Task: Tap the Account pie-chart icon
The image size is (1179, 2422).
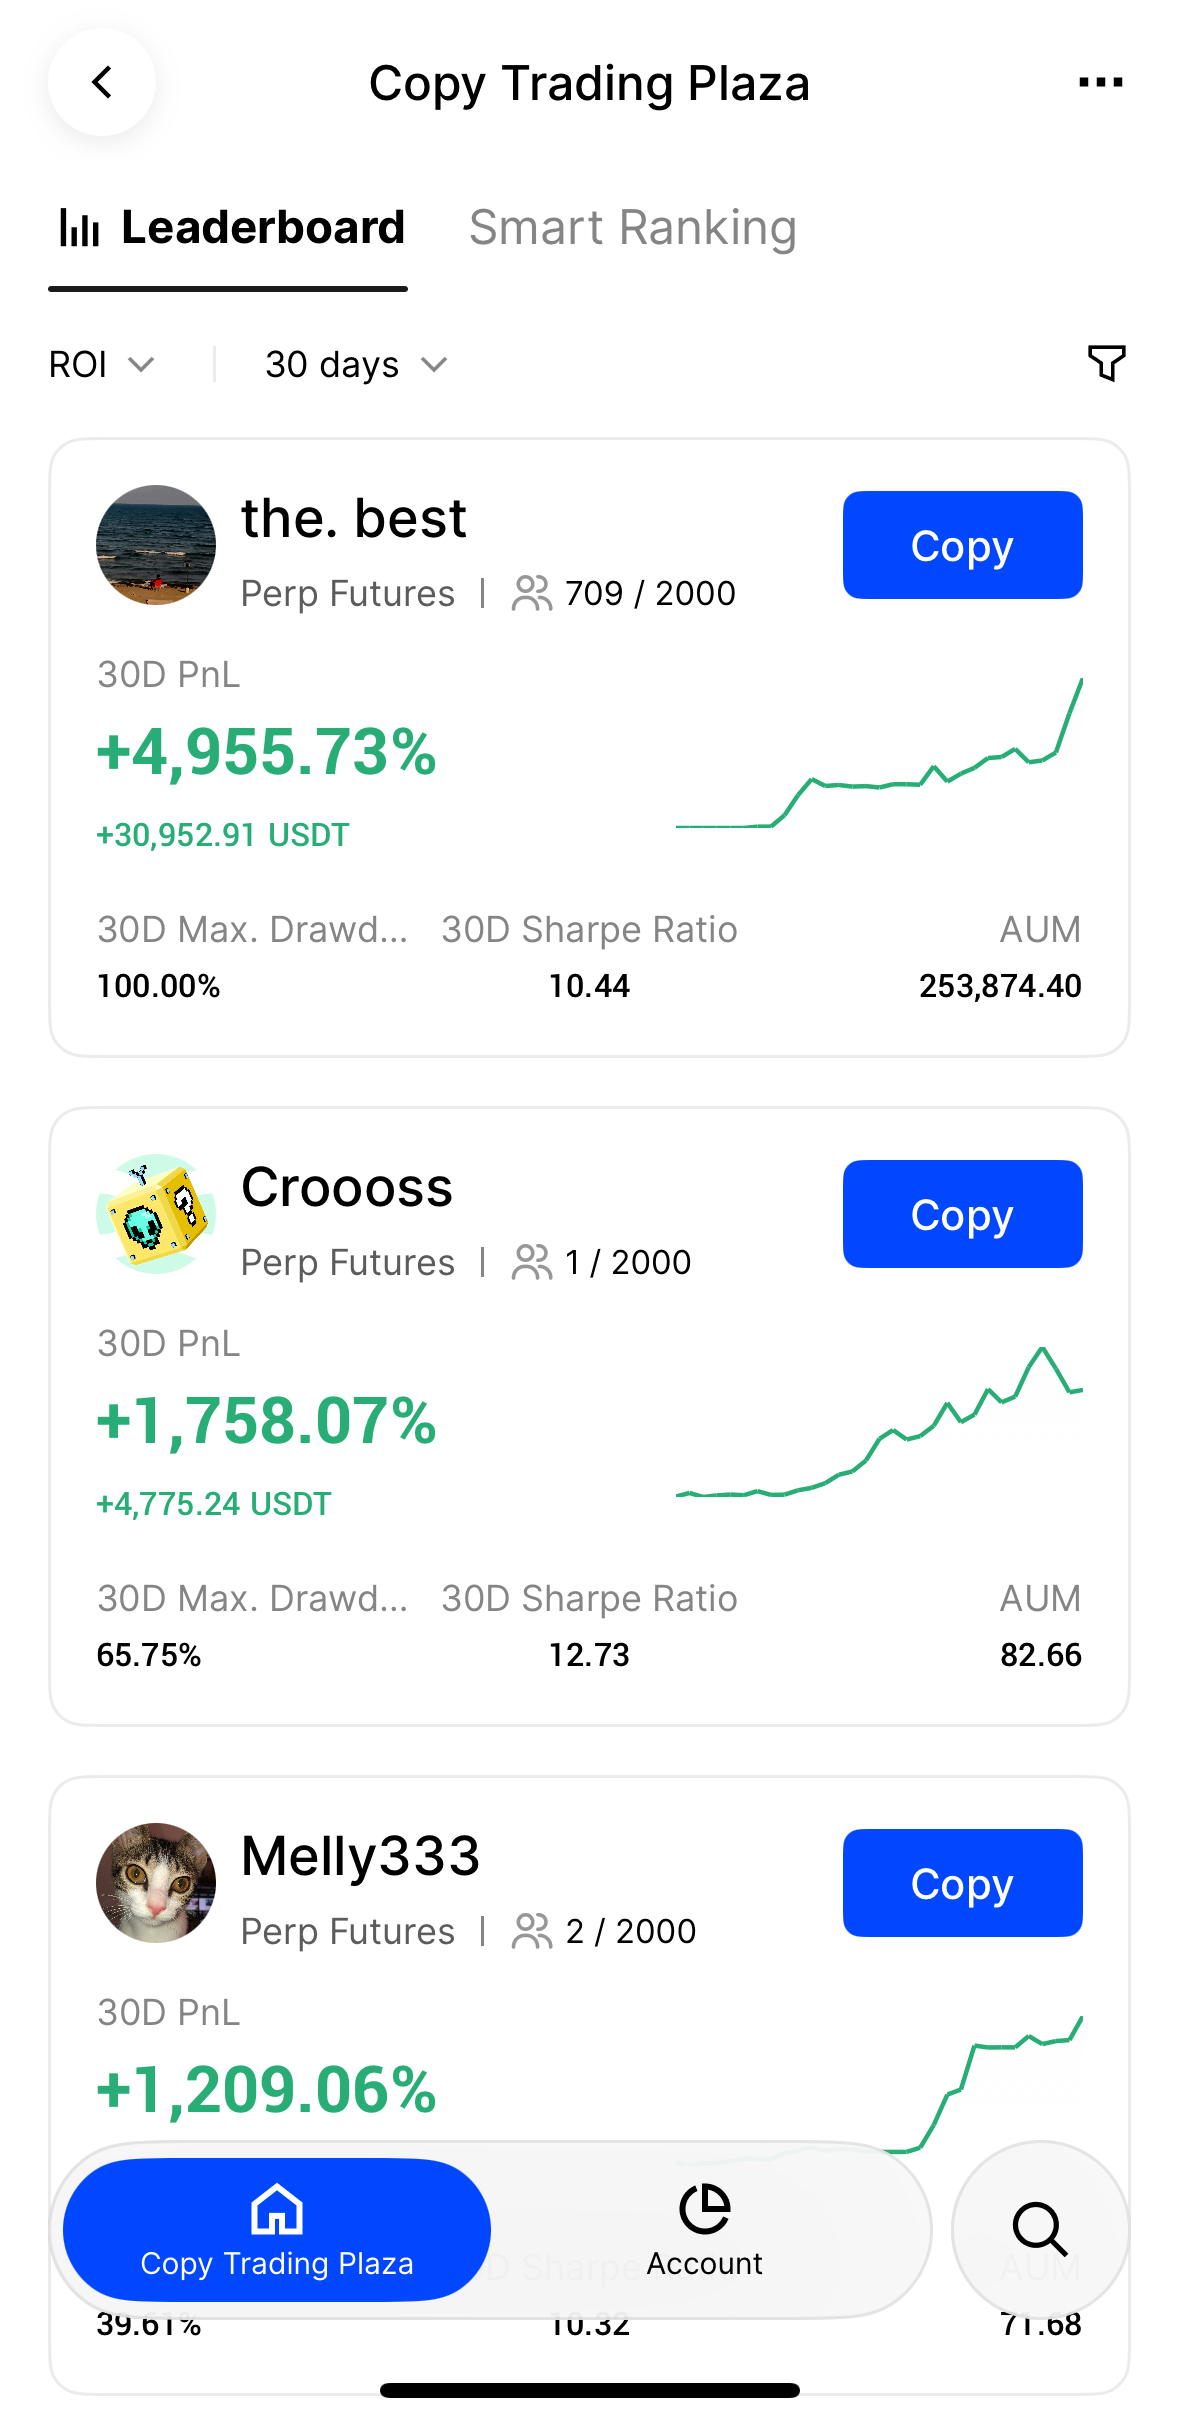Action: pos(704,2209)
